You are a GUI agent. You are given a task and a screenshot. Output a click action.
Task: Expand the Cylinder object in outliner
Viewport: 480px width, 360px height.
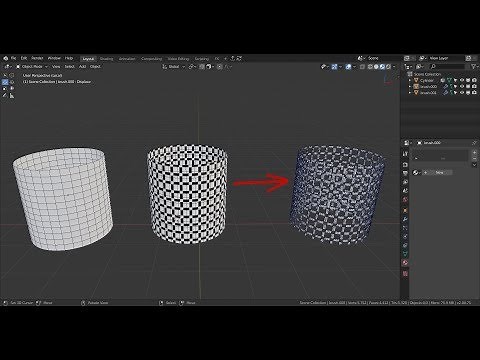tap(410, 80)
